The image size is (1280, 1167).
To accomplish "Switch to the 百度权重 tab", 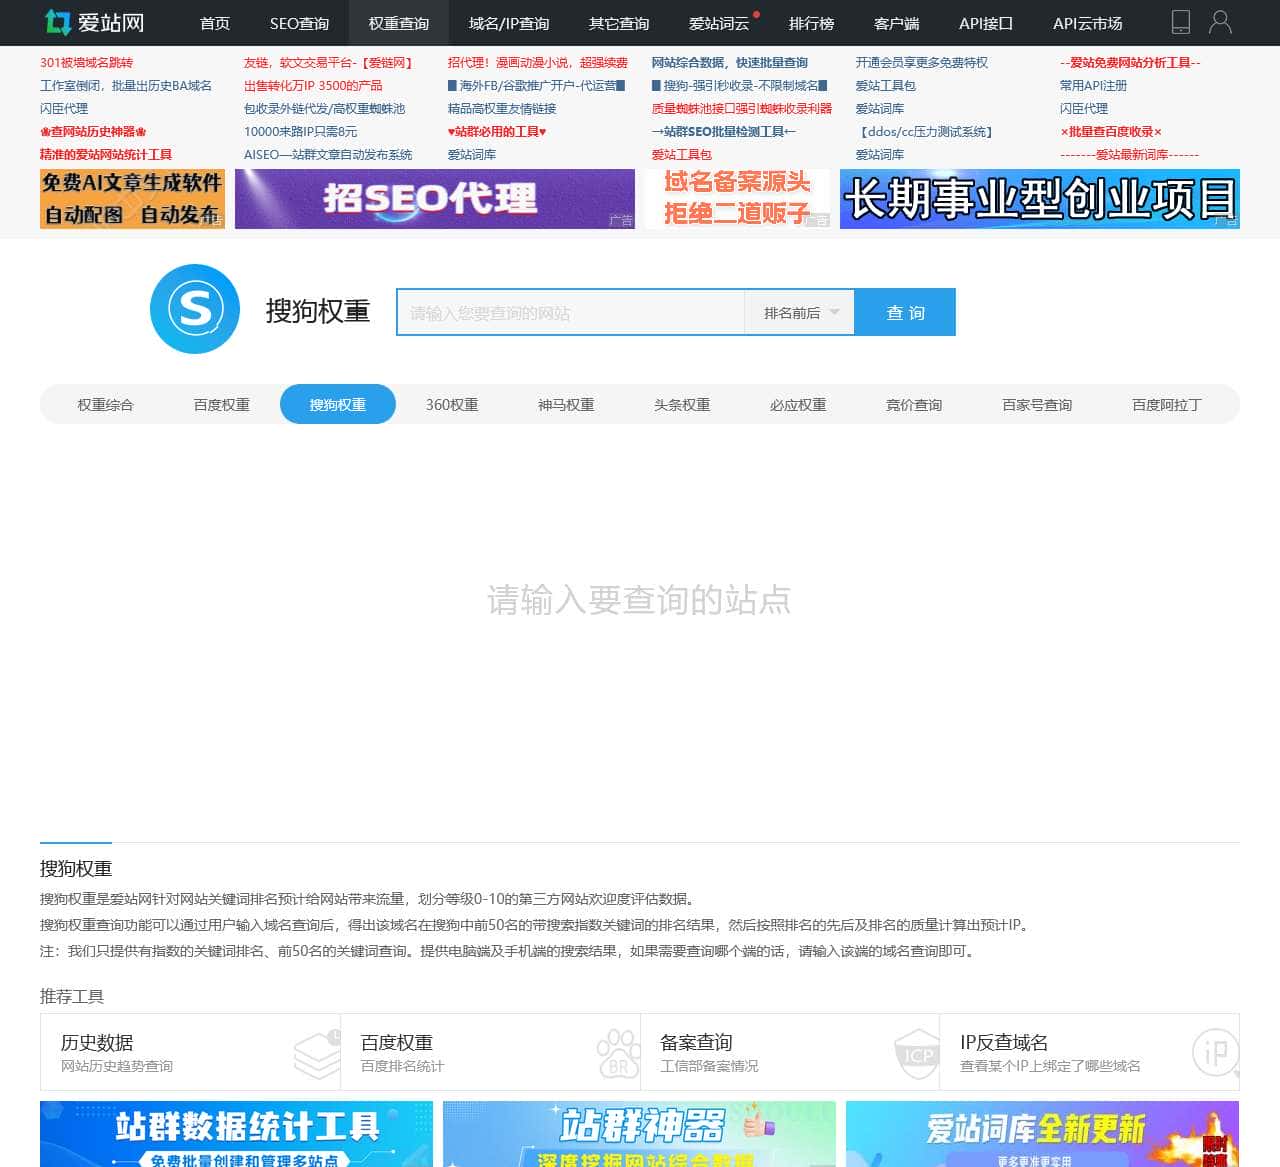I will click(x=222, y=405).
